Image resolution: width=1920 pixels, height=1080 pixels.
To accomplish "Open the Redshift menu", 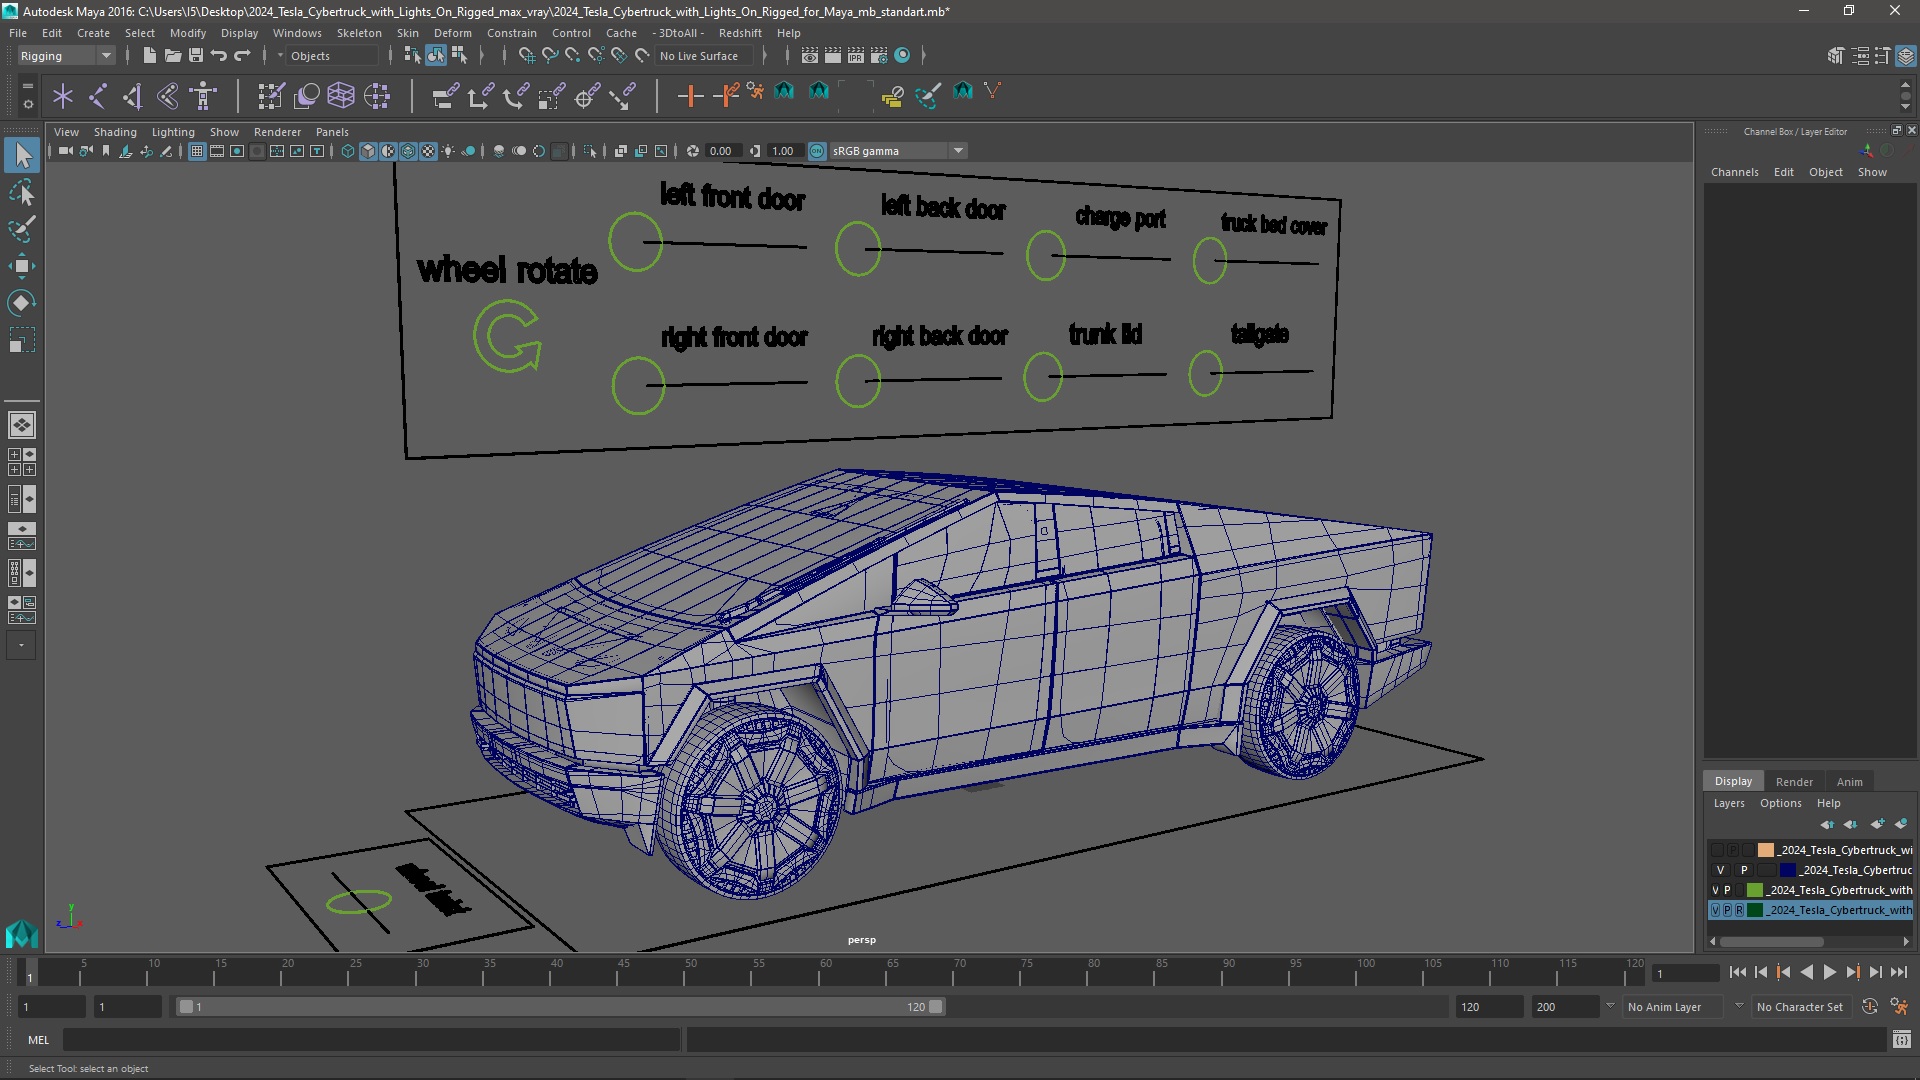I will [740, 33].
